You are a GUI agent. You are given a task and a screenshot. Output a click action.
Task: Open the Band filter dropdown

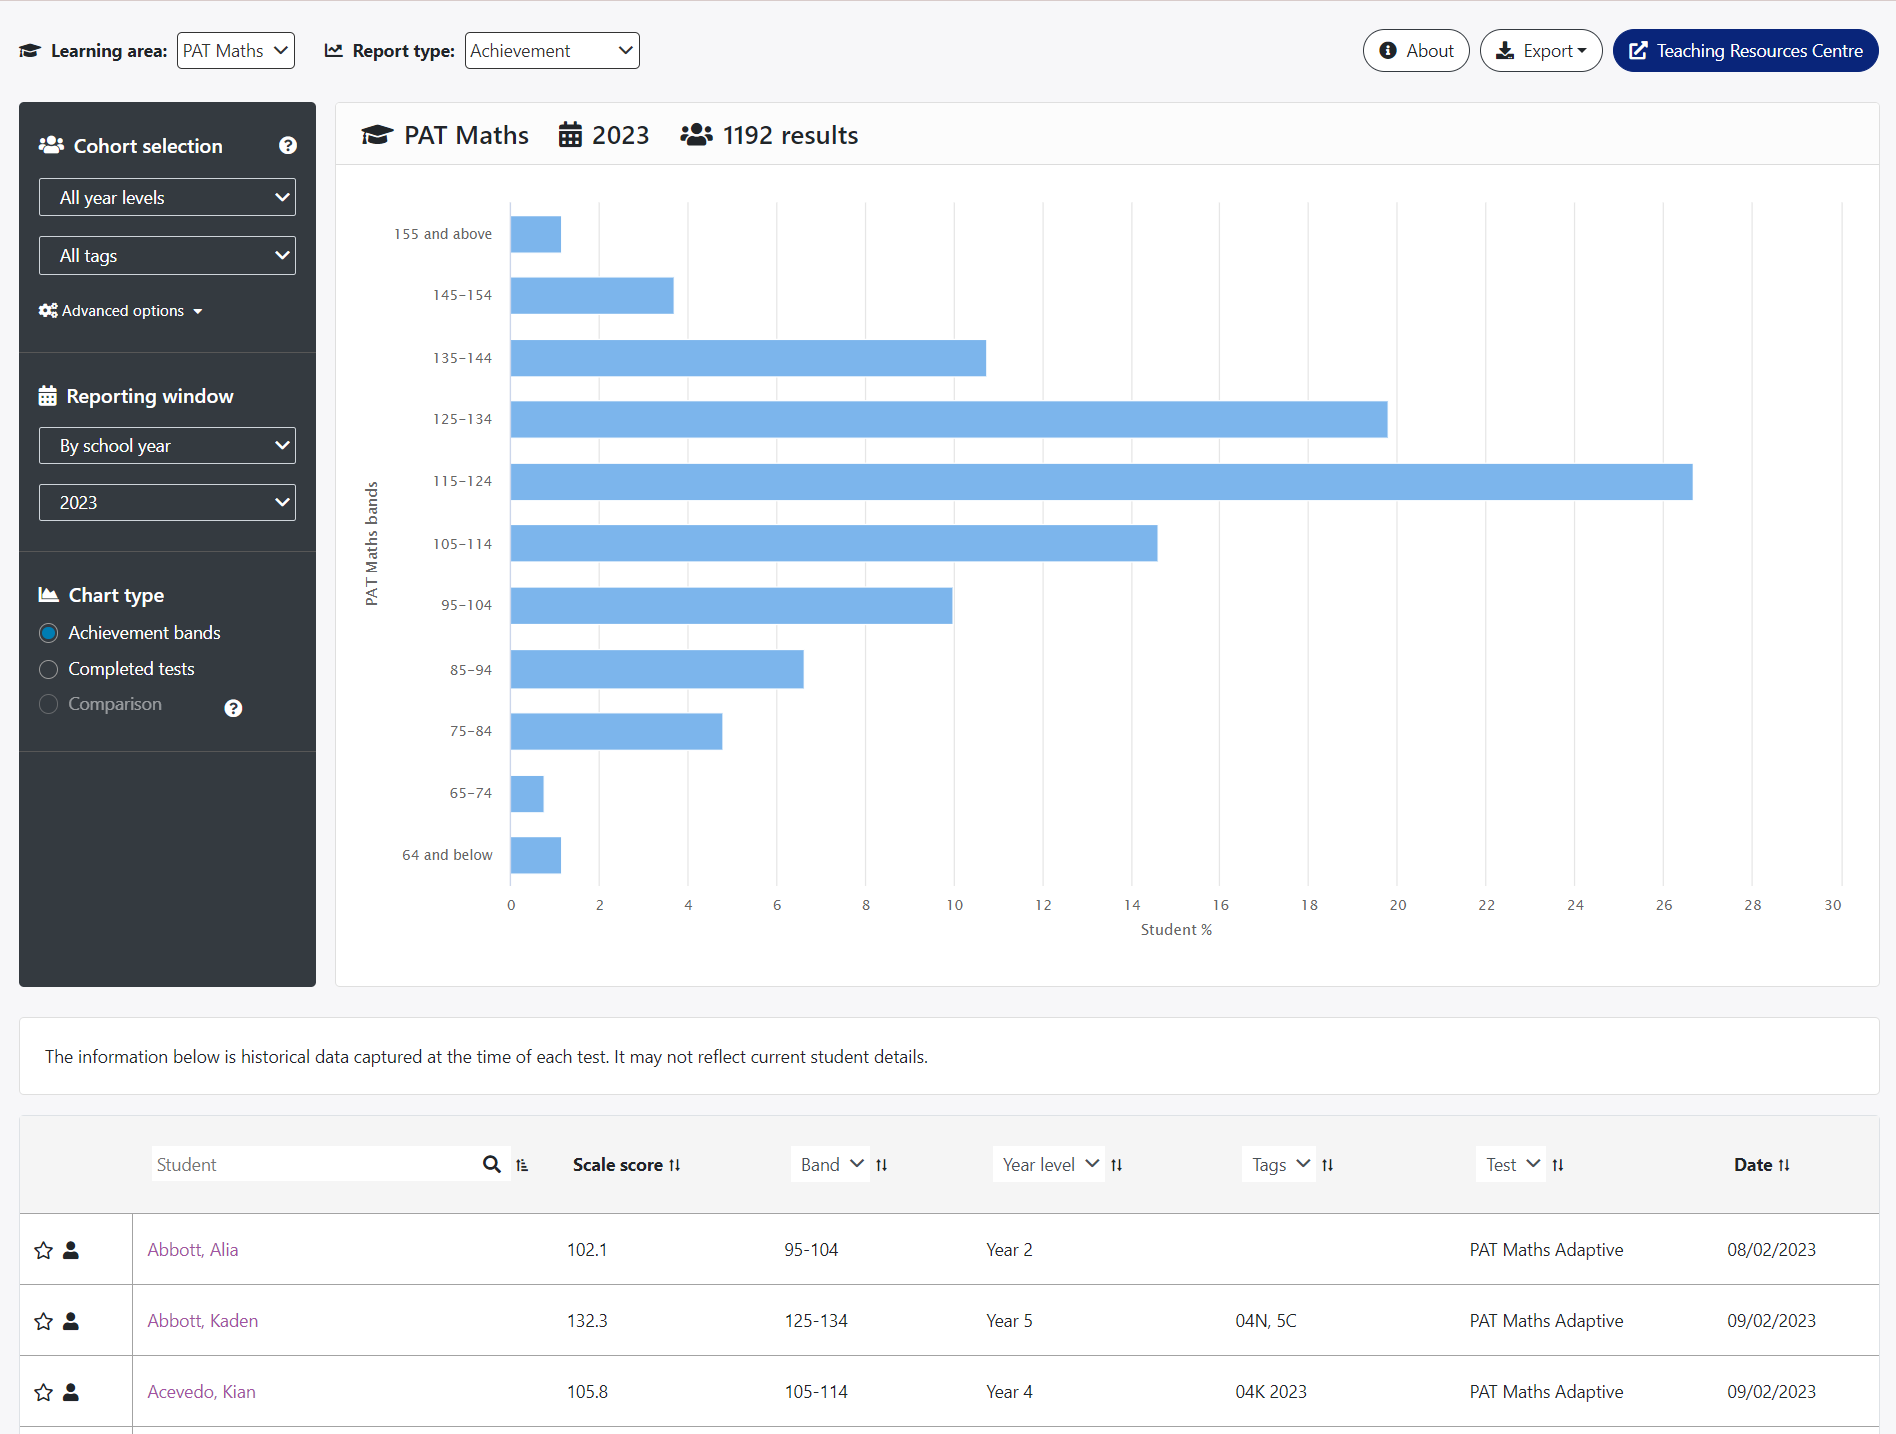point(830,1164)
